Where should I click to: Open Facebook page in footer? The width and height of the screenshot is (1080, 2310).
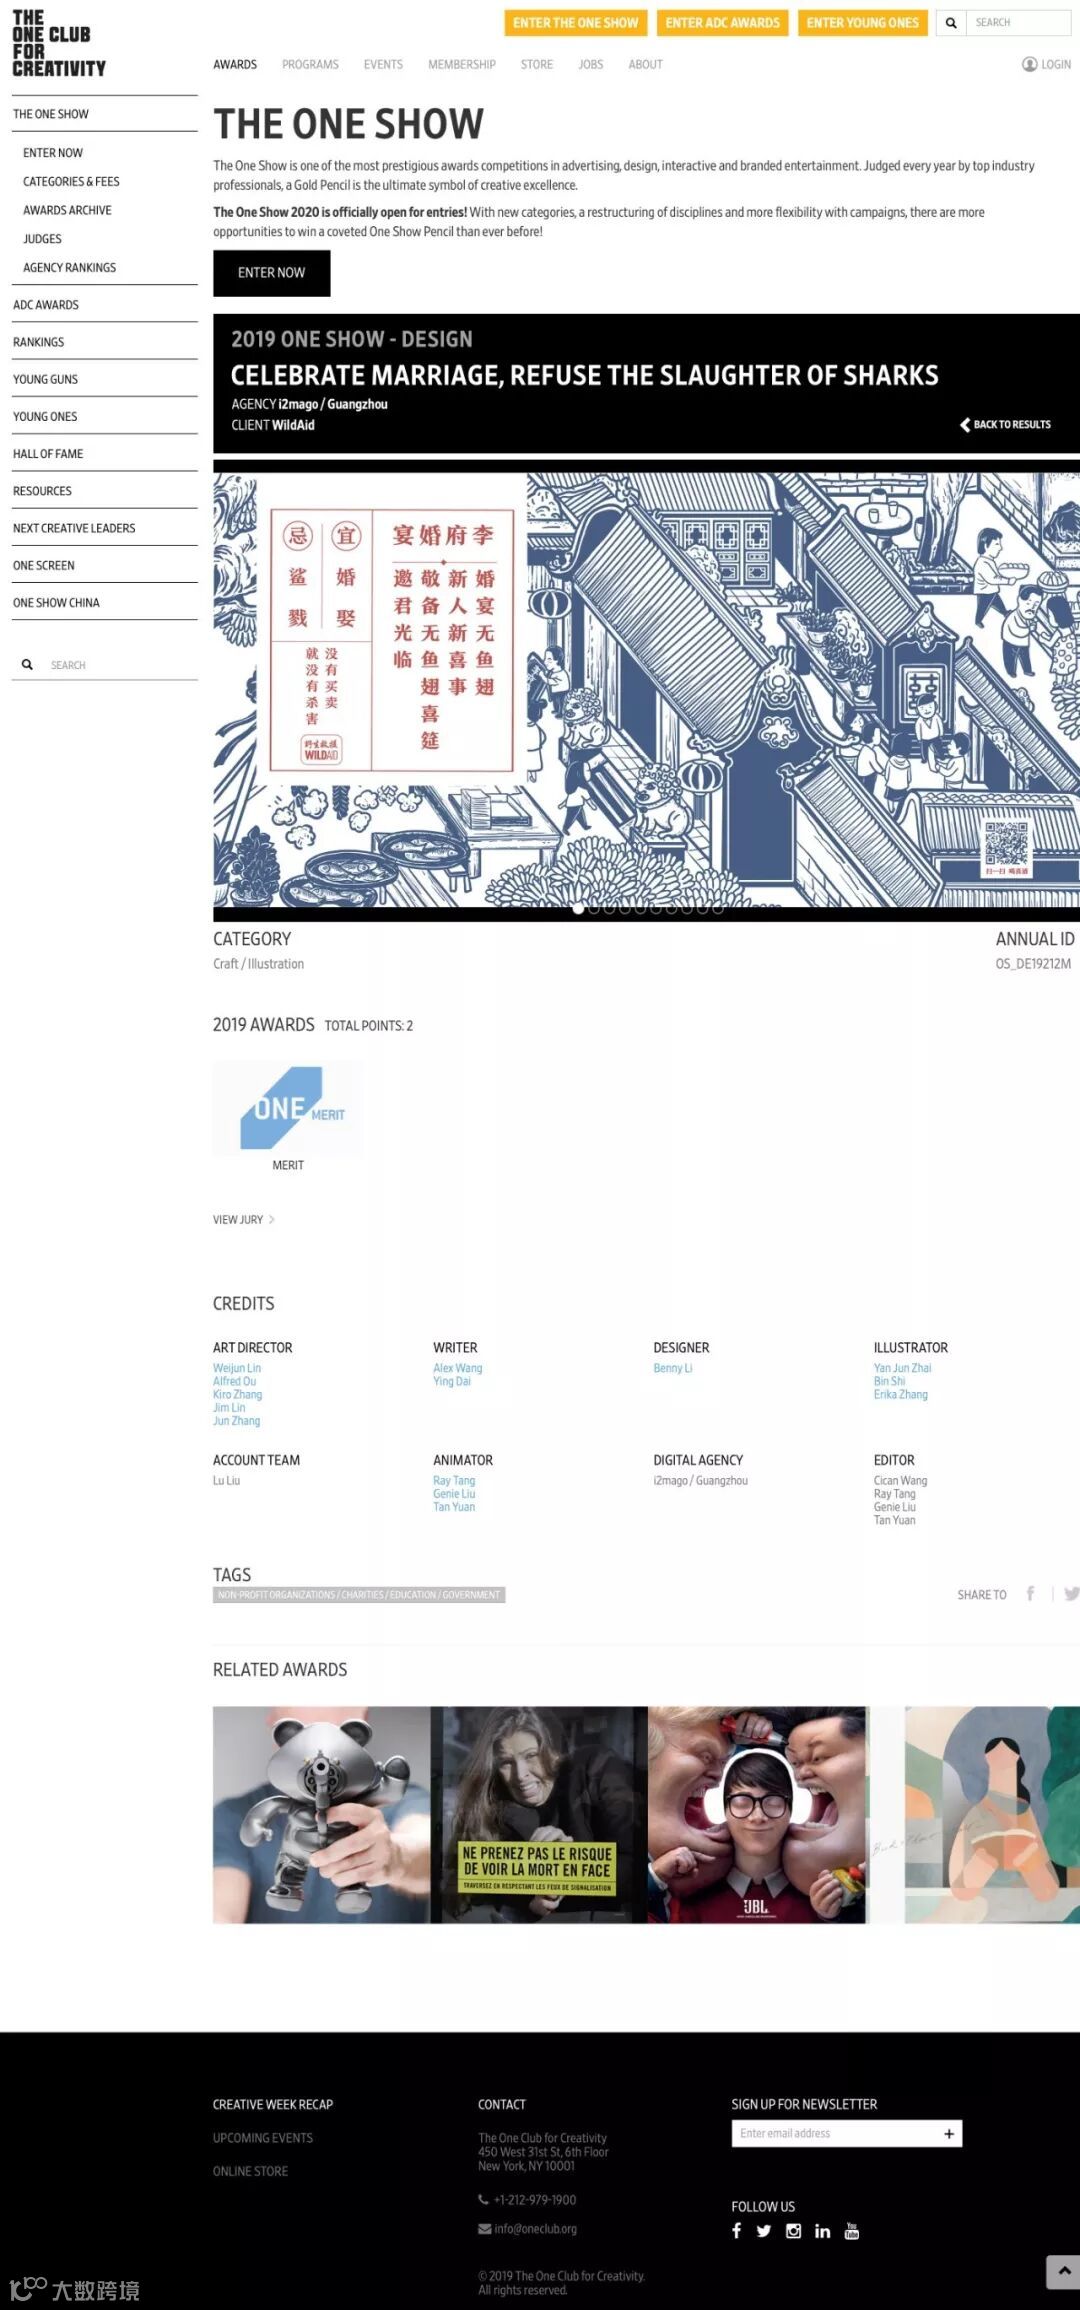(x=737, y=2231)
